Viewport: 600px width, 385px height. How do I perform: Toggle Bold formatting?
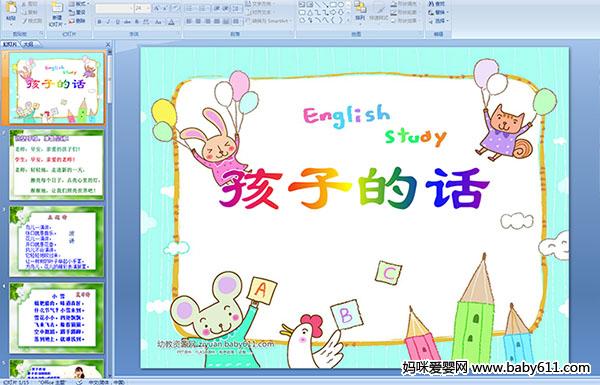coord(100,22)
